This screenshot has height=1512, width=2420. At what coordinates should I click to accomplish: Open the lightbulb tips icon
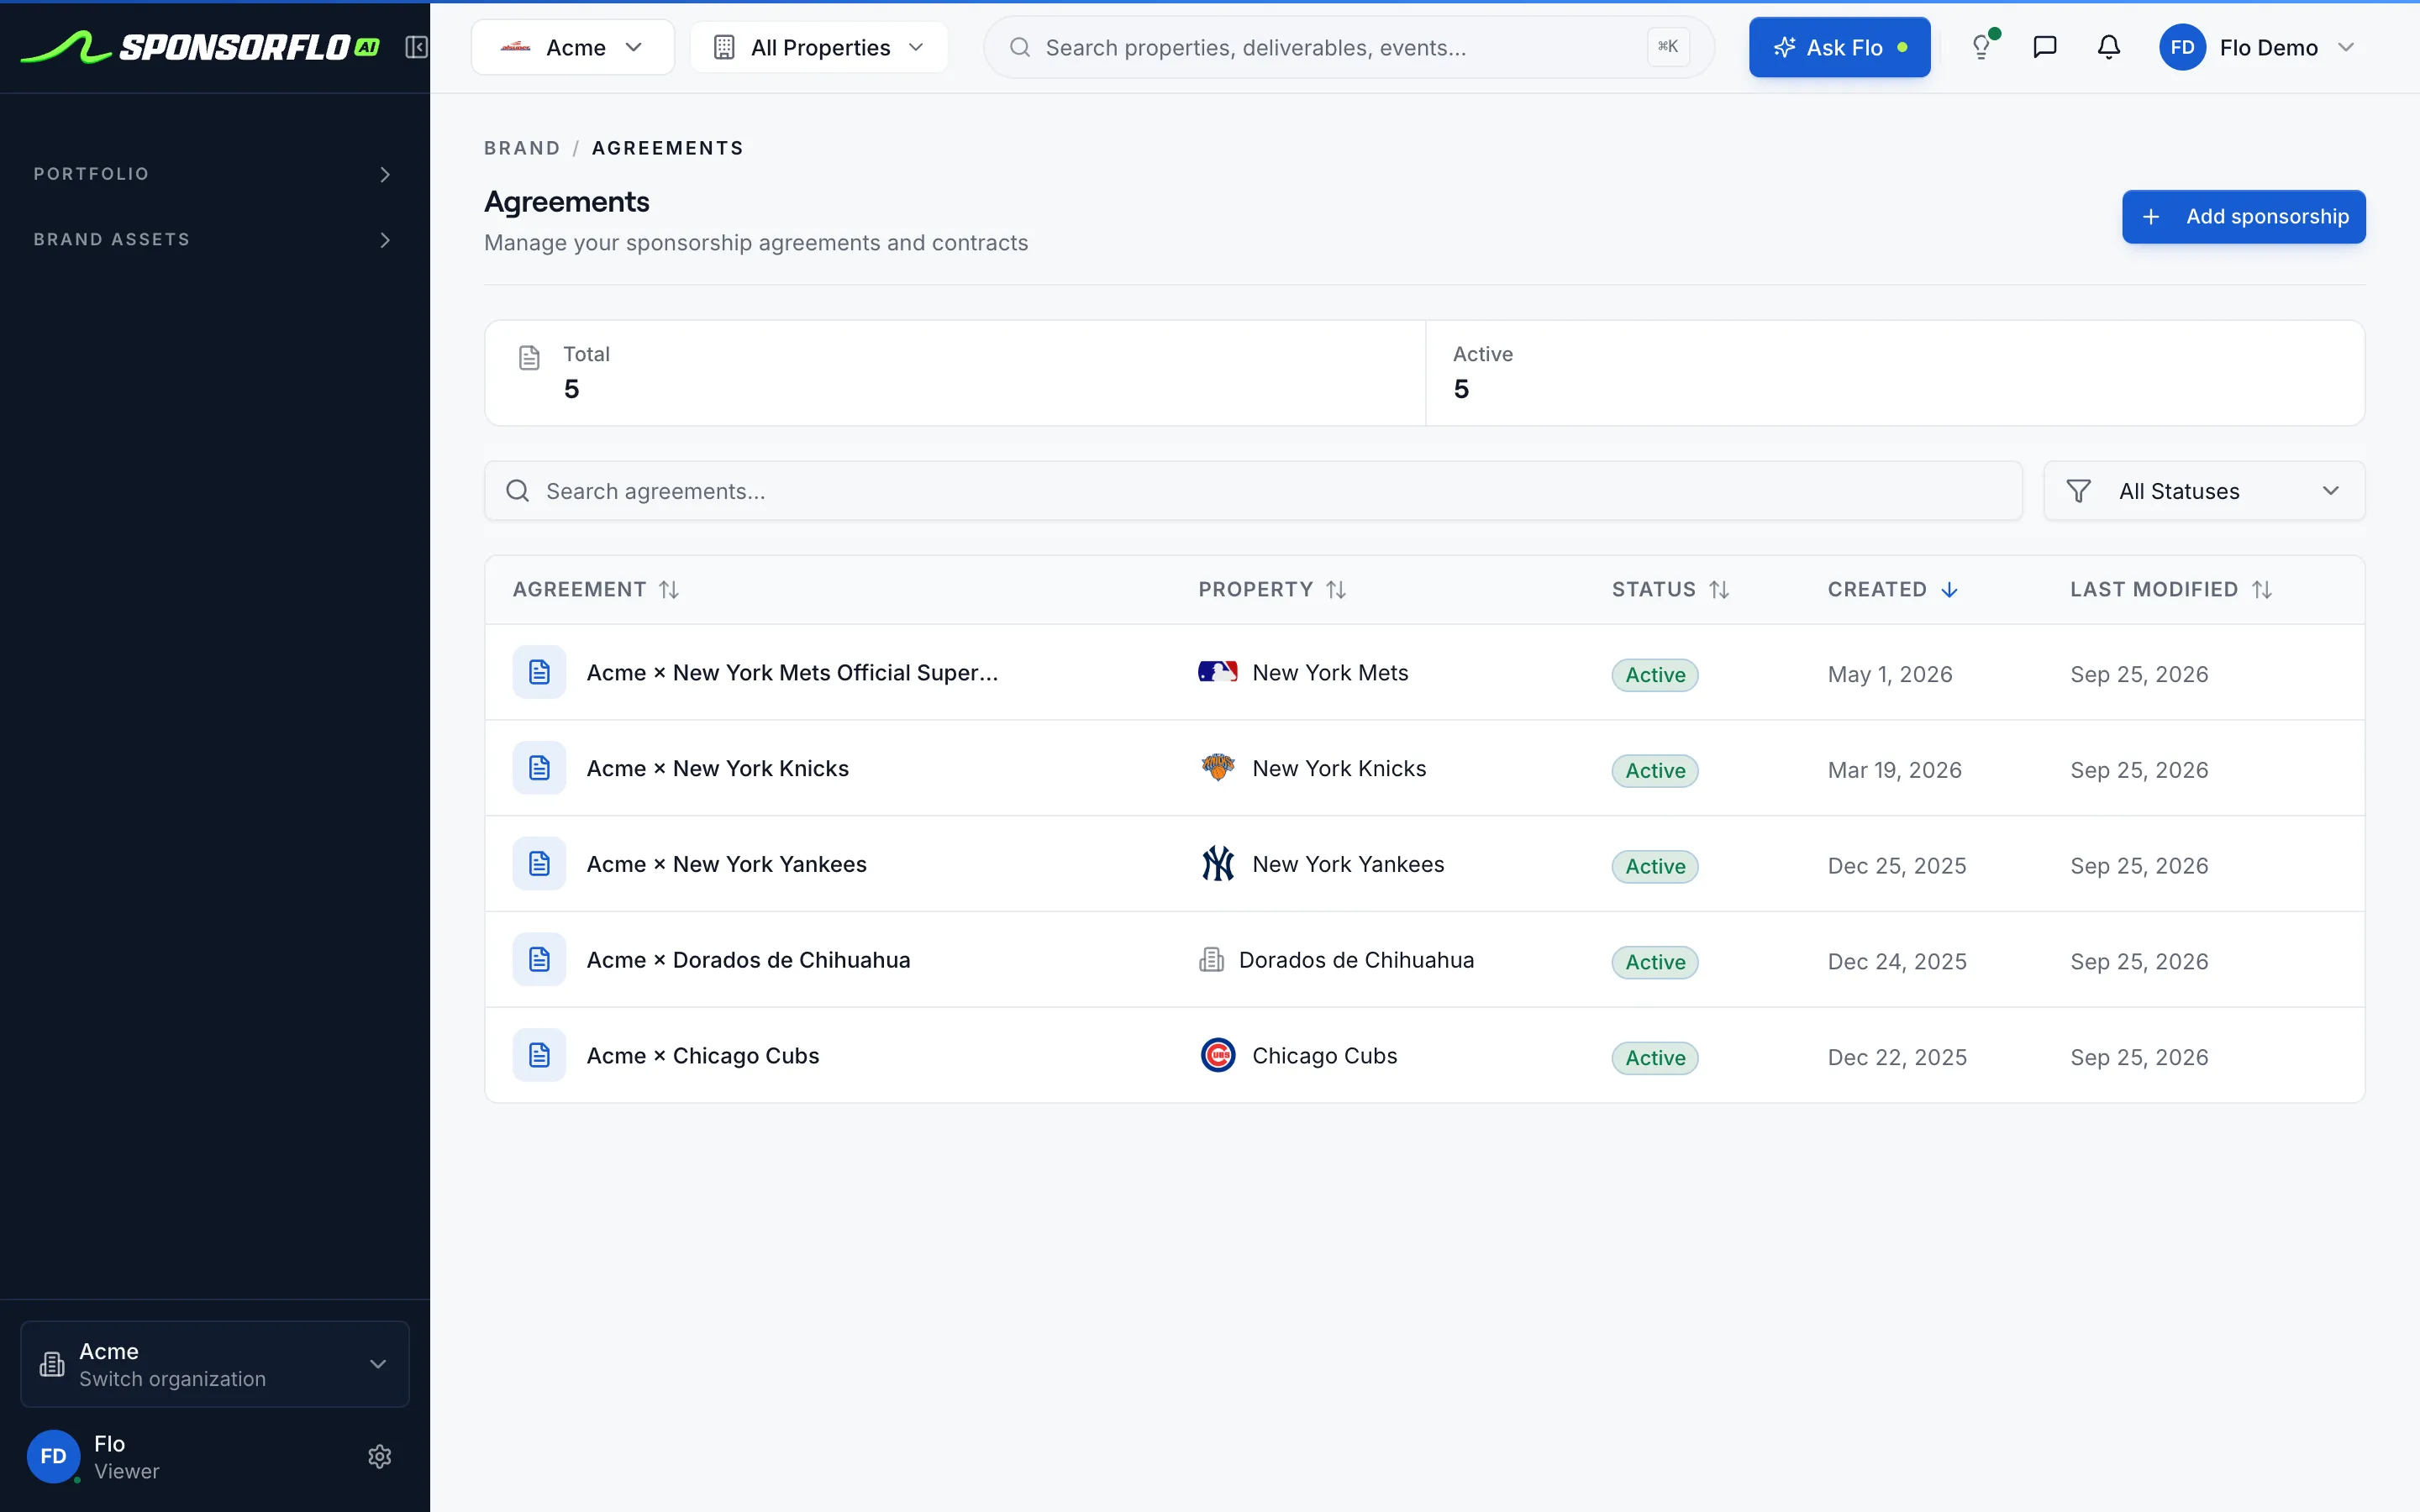point(1981,47)
